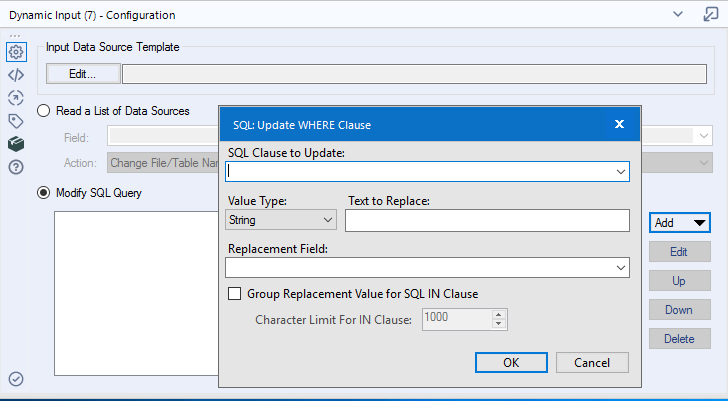The width and height of the screenshot is (728, 401).
Task: Open the Value Type String dropdown
Action: coord(281,220)
